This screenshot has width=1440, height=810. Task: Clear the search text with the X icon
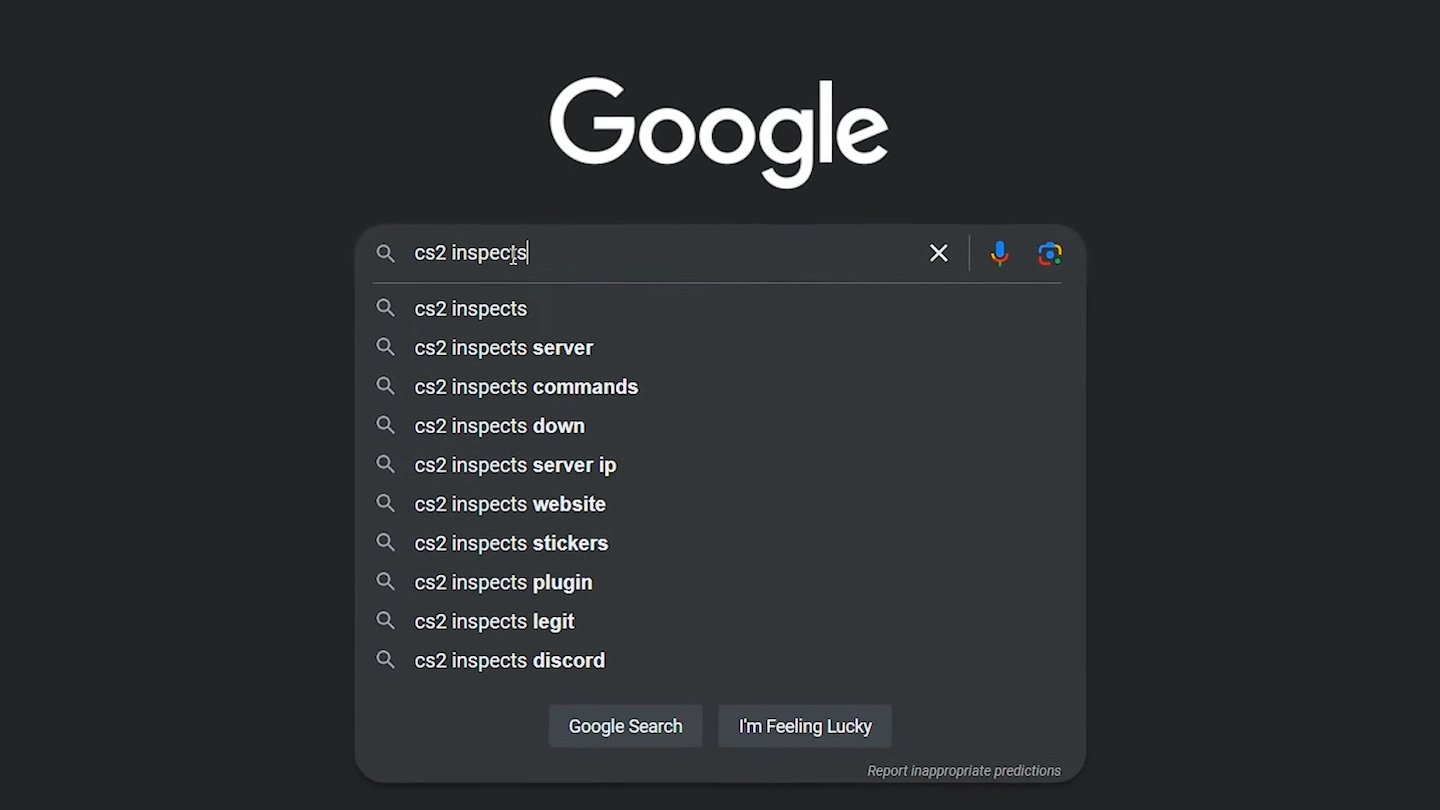938,254
